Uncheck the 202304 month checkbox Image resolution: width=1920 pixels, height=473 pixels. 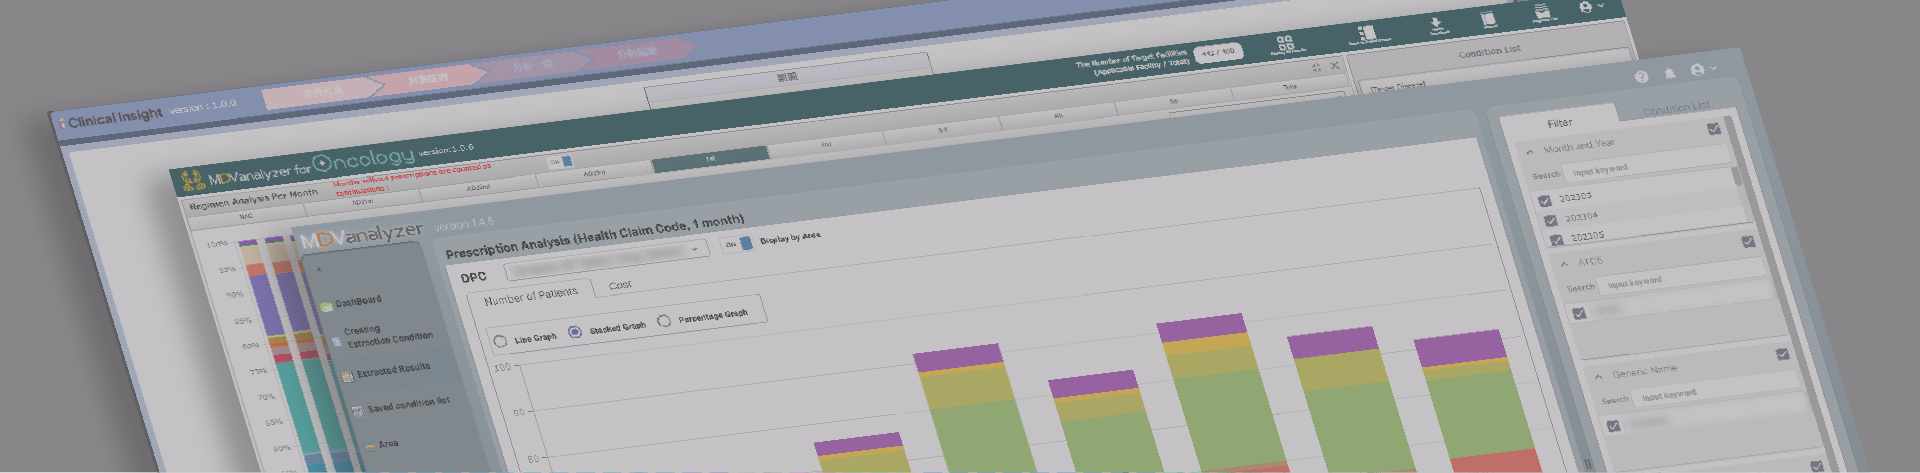(1551, 221)
